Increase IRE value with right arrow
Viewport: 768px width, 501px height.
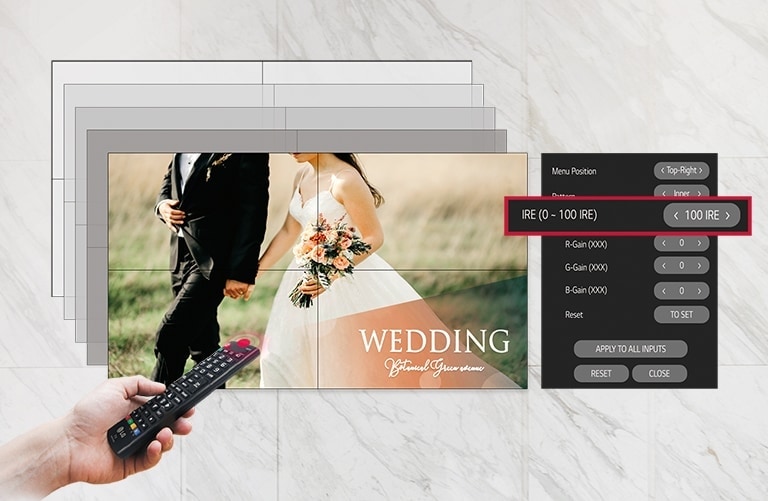(x=728, y=215)
